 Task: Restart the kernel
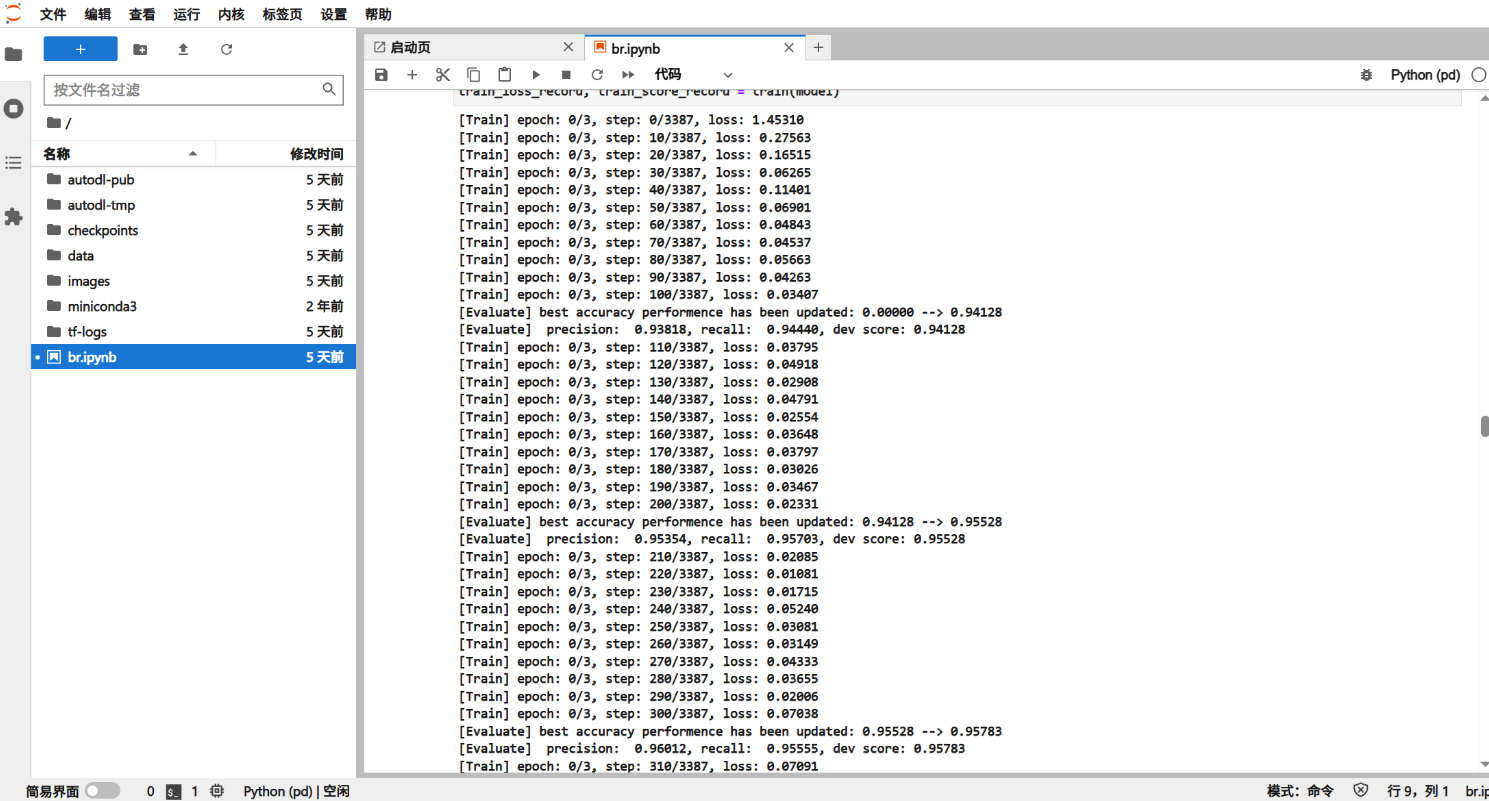(x=597, y=75)
